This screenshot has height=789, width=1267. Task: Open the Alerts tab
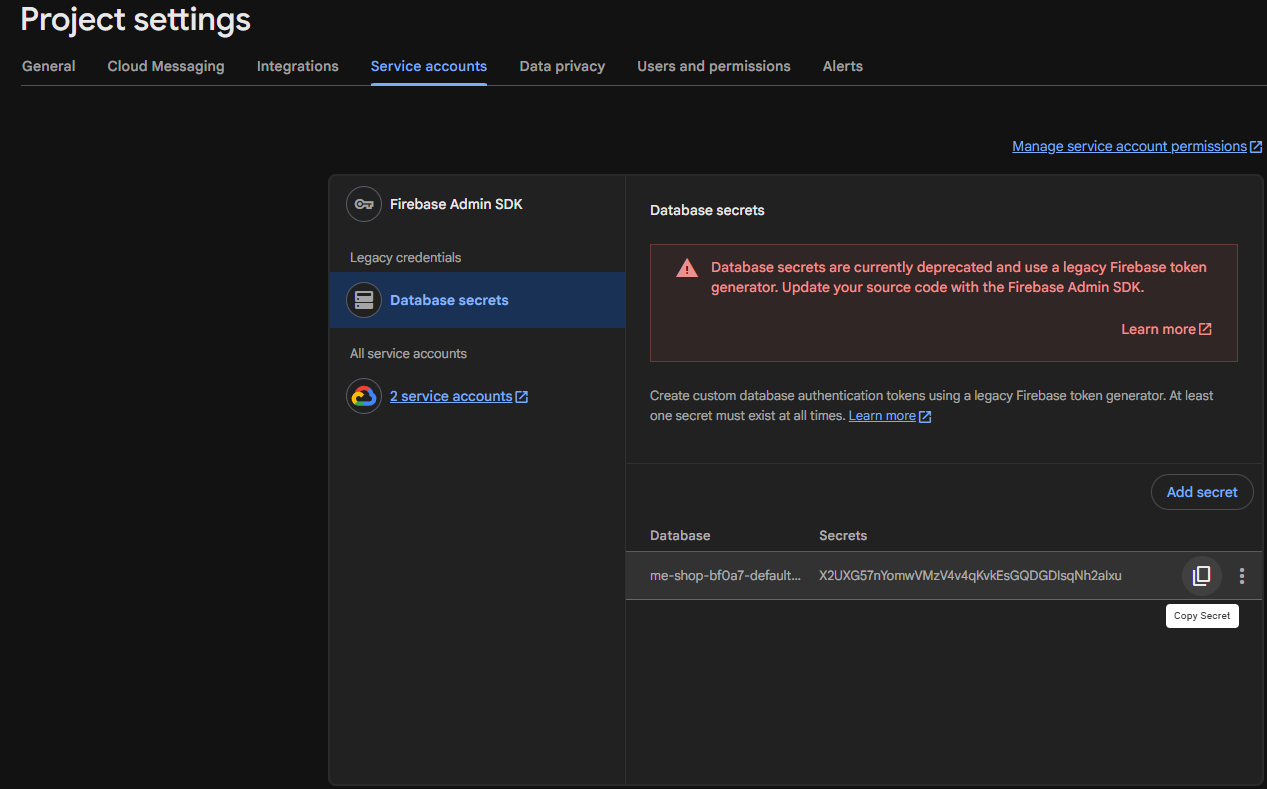pyautogui.click(x=843, y=66)
